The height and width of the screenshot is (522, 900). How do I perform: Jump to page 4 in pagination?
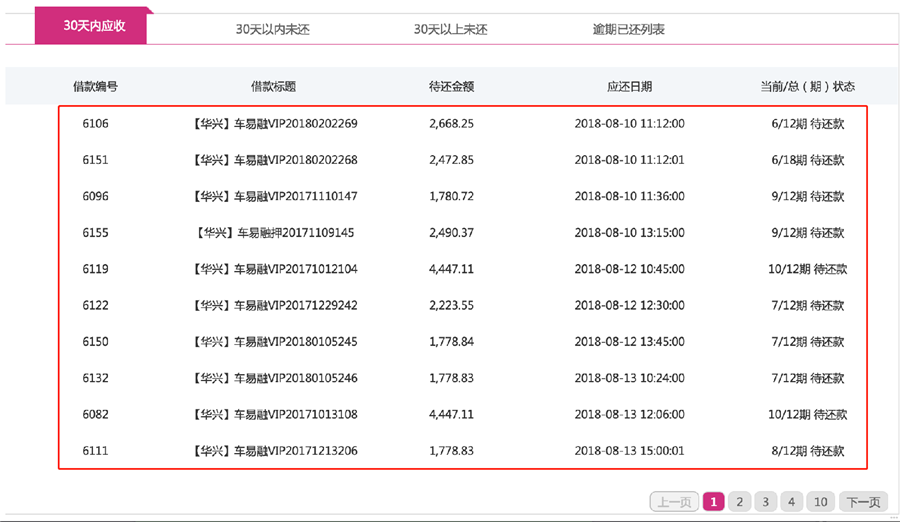[x=791, y=502]
